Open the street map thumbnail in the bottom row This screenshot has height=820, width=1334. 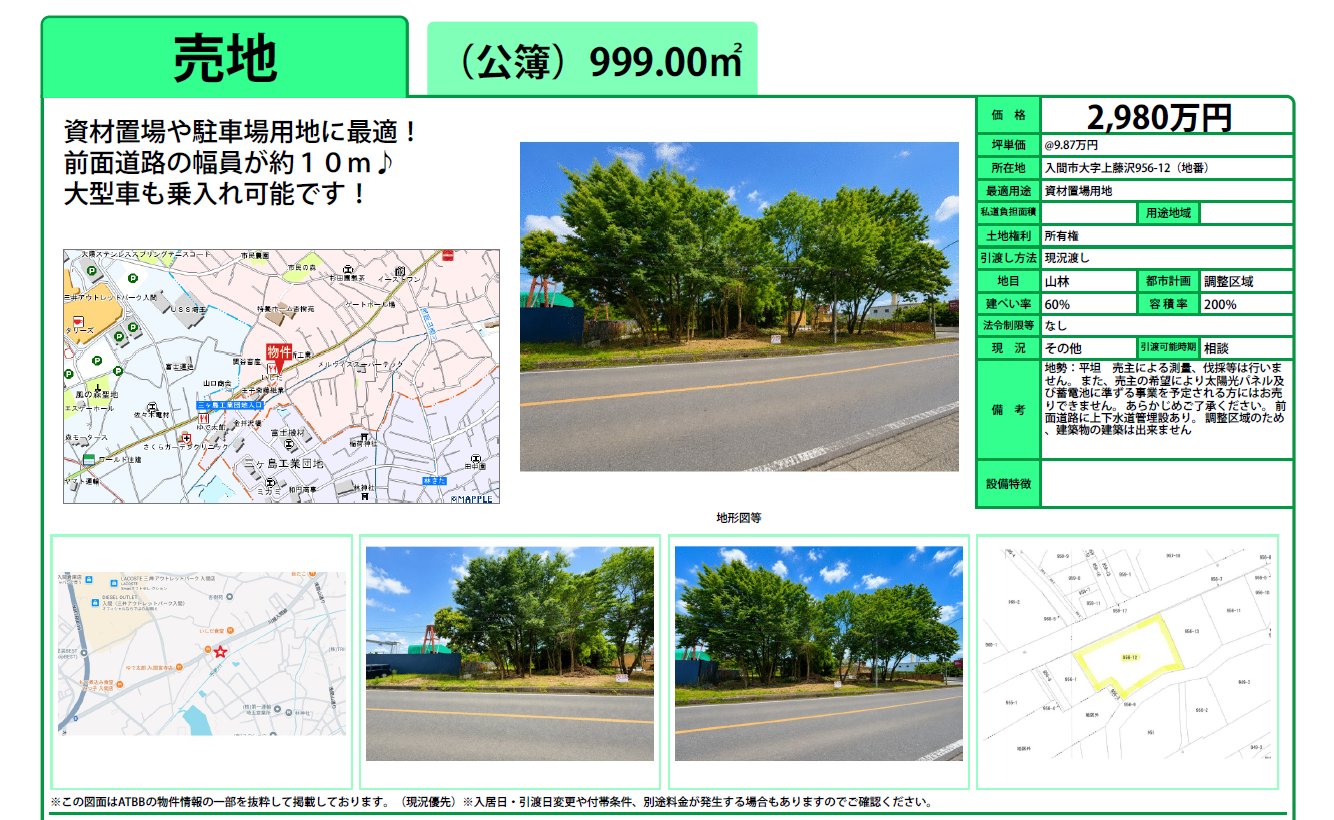coord(201,654)
